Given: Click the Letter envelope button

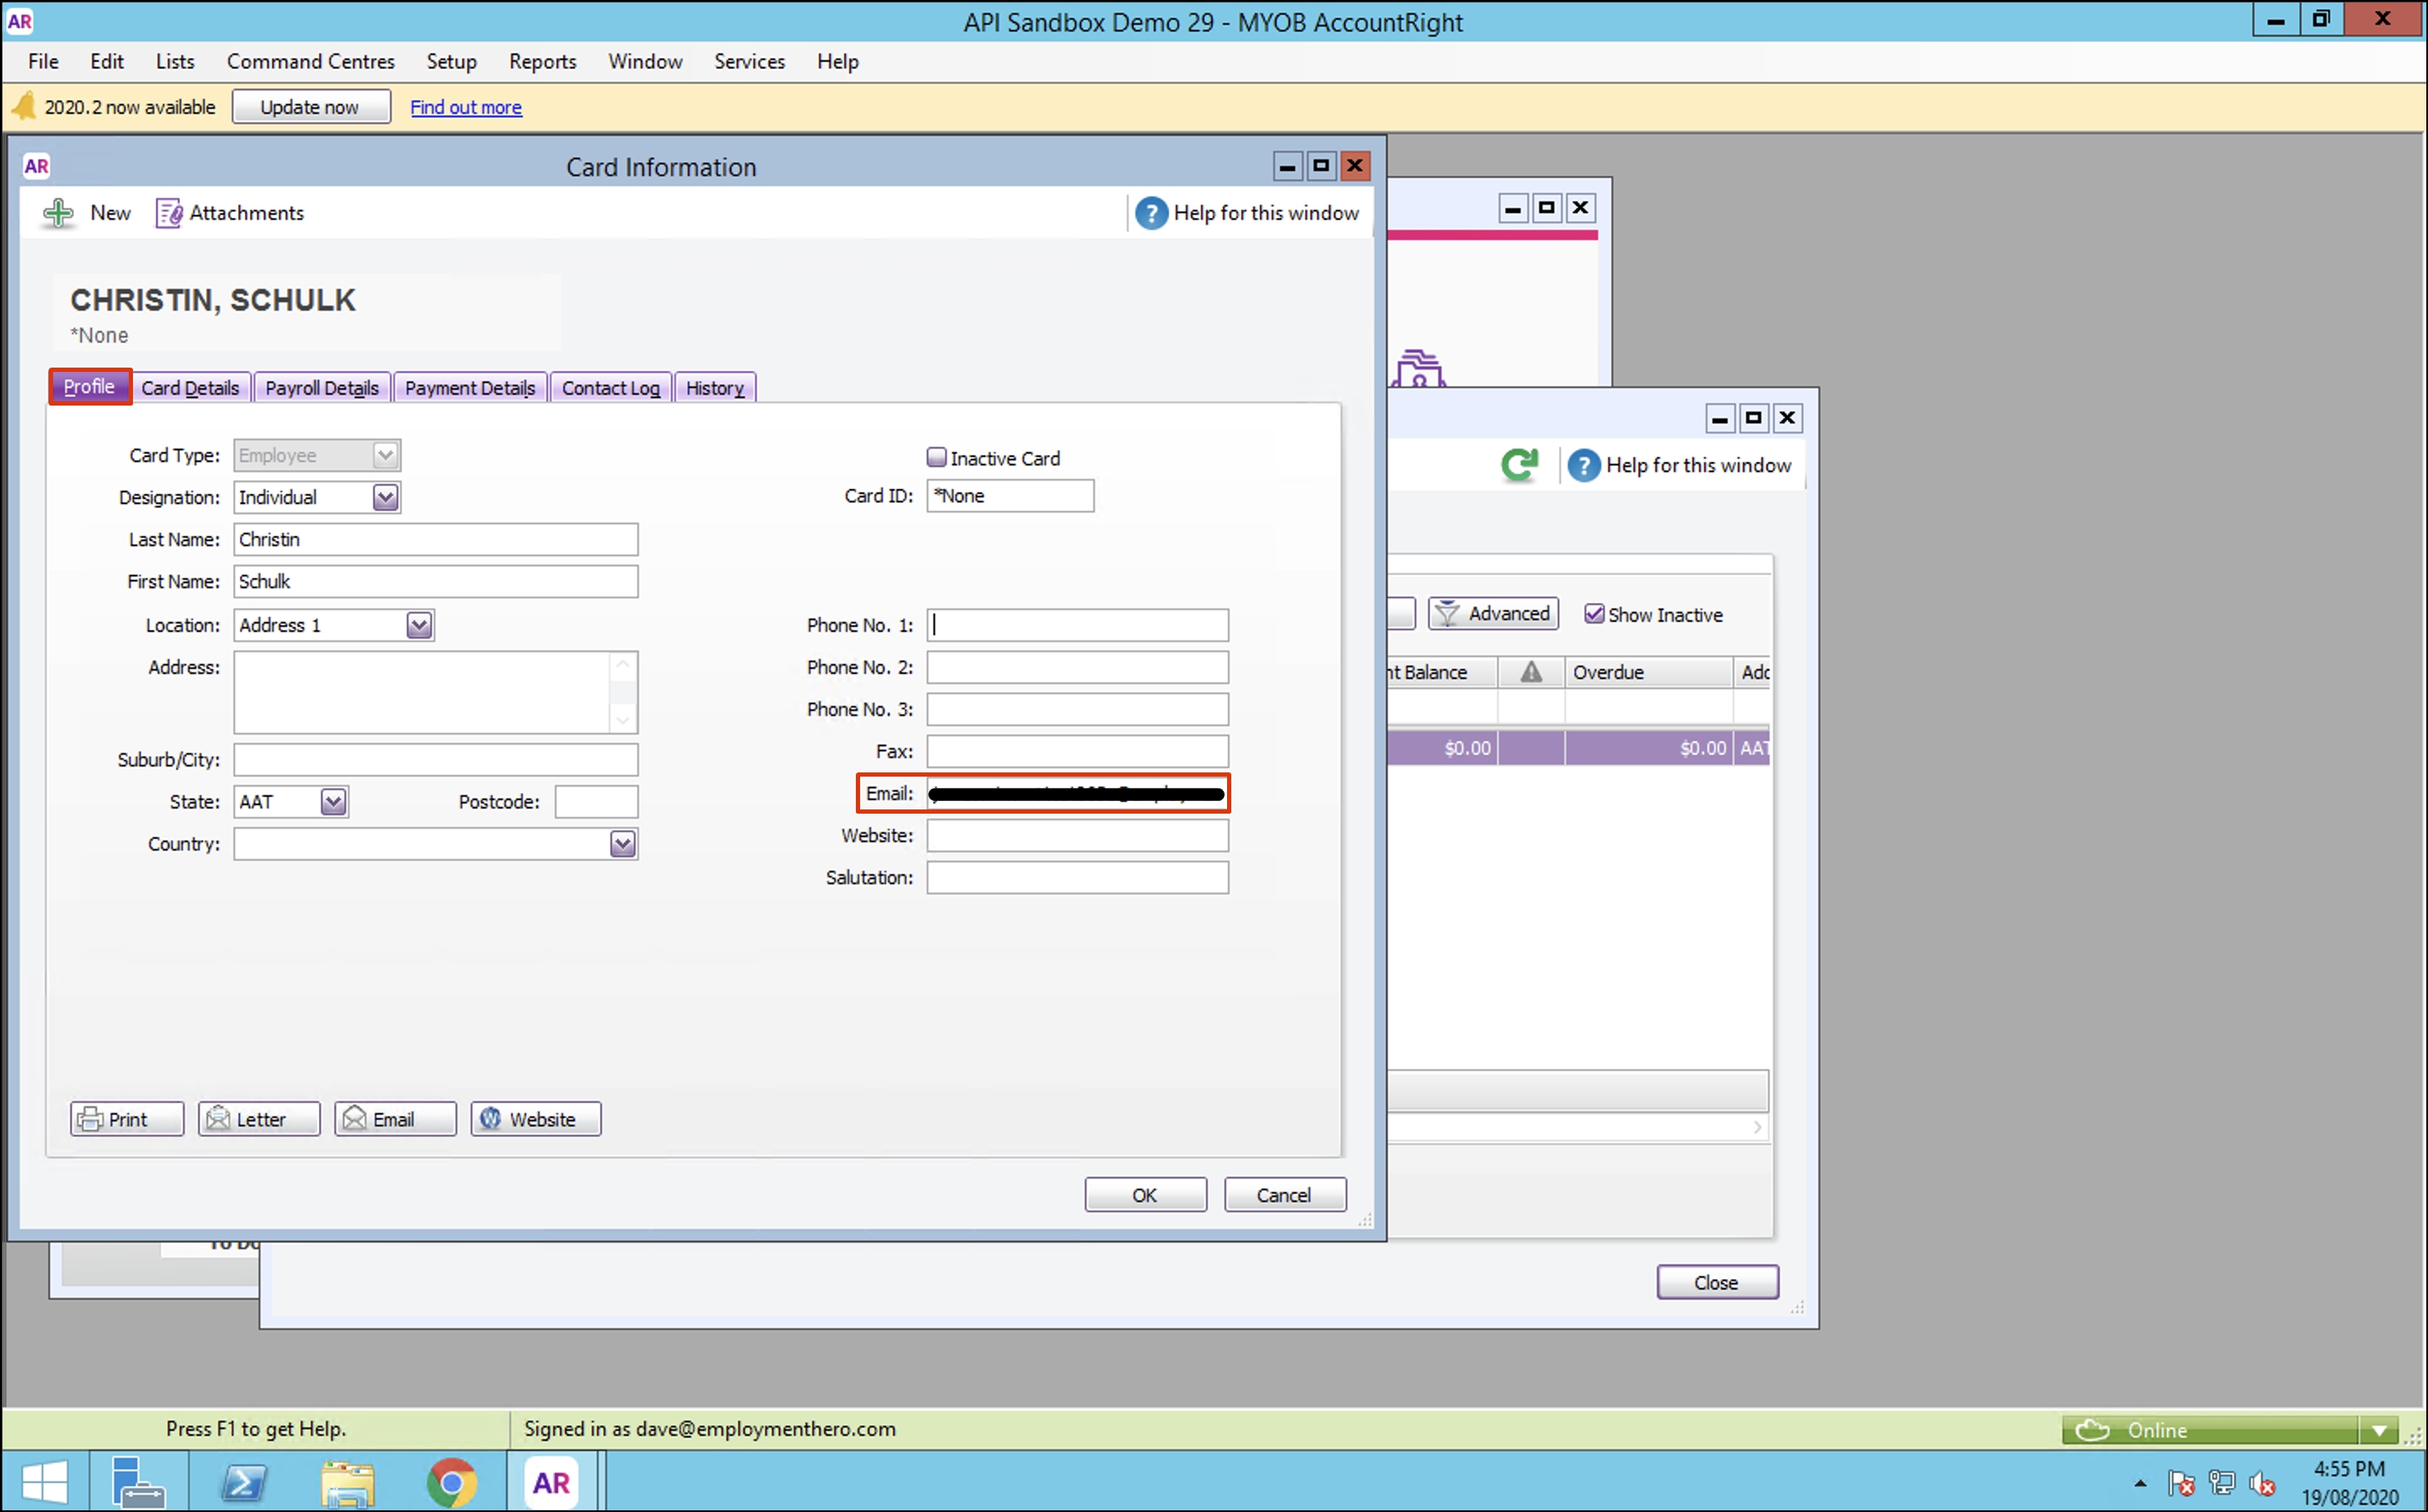Looking at the screenshot, I should click(259, 1119).
